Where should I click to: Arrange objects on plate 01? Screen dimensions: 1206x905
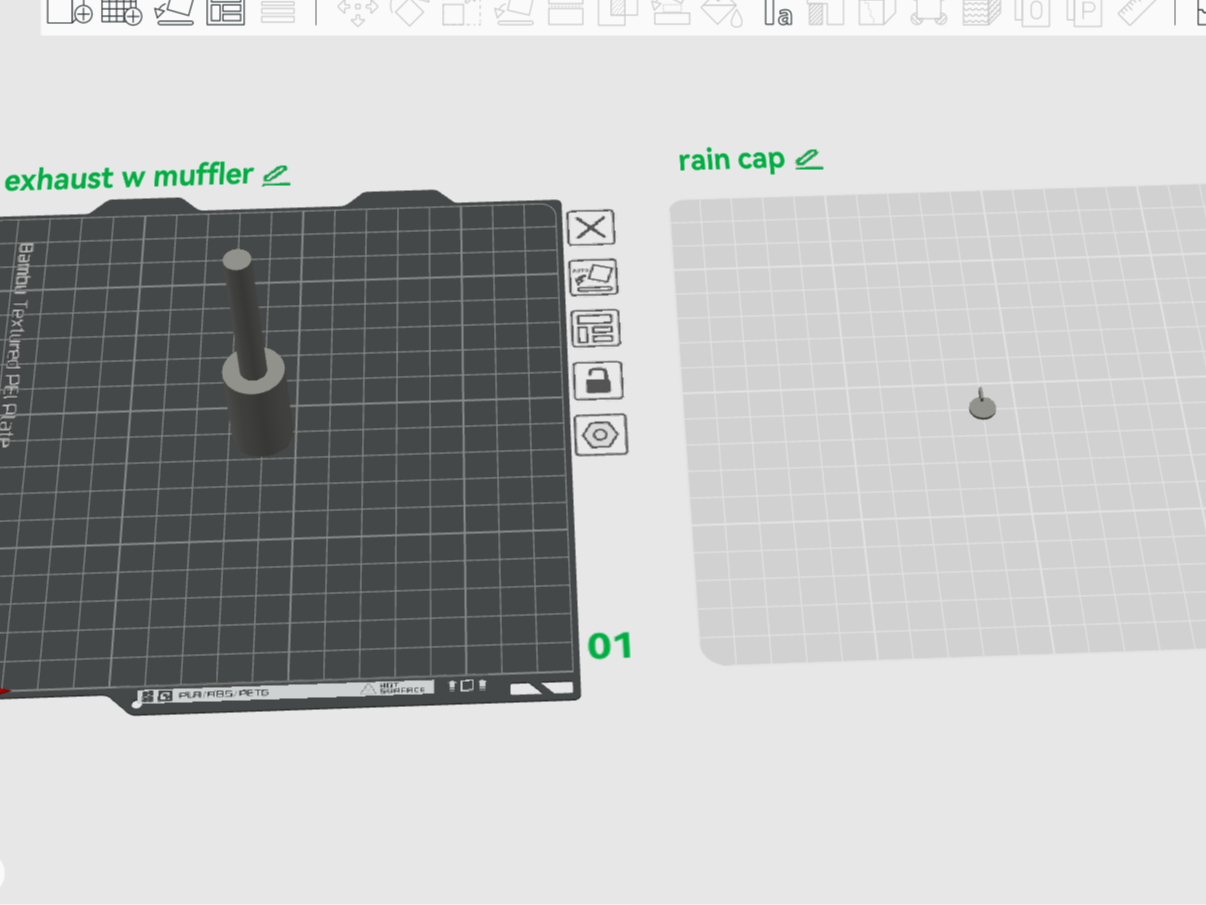coord(595,328)
